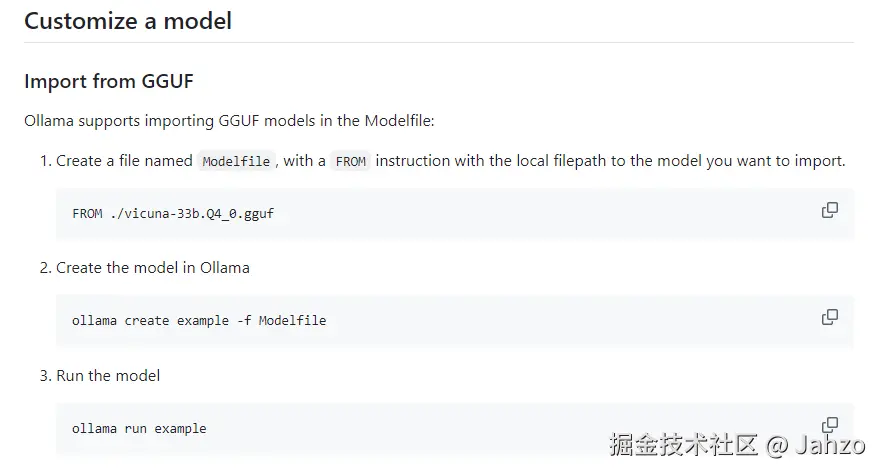
Task: Click the inline "FROM" code label
Action: pyautogui.click(x=351, y=161)
